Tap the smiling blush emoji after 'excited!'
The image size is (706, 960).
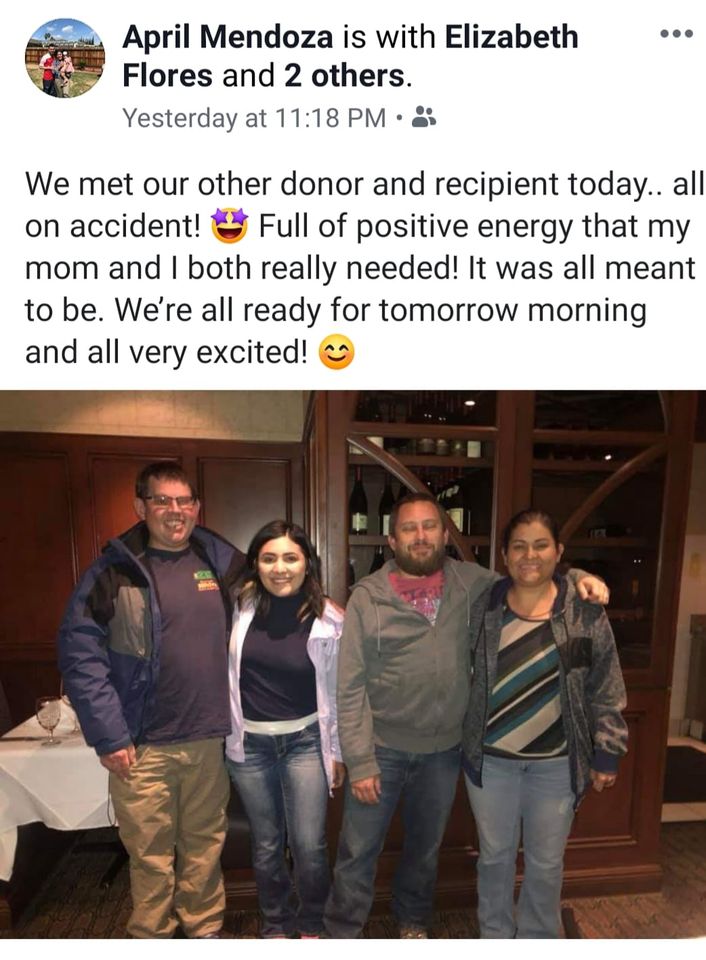(337, 353)
